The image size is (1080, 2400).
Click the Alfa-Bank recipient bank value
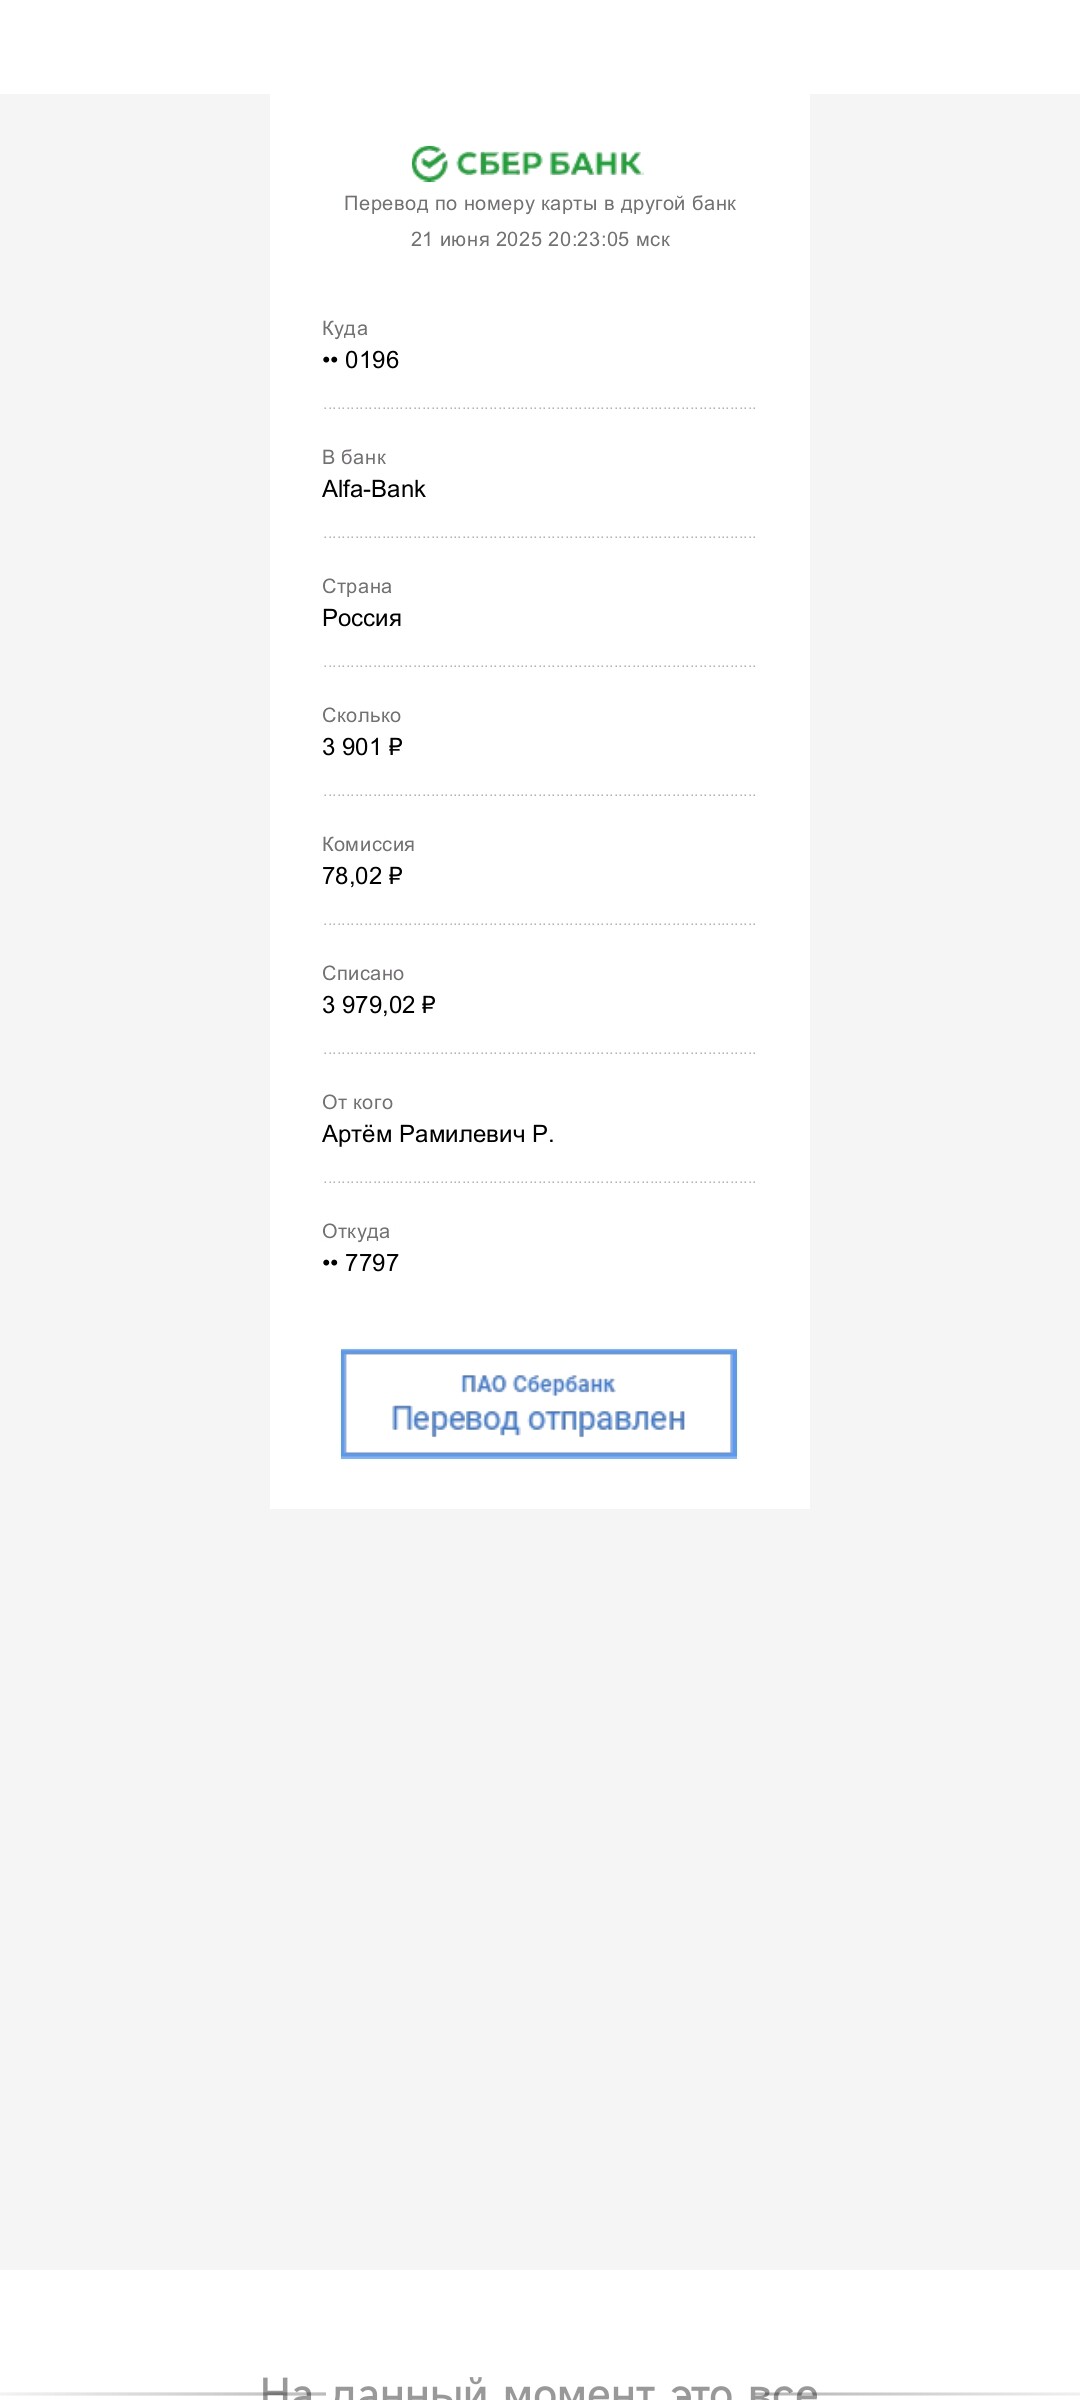(x=374, y=489)
